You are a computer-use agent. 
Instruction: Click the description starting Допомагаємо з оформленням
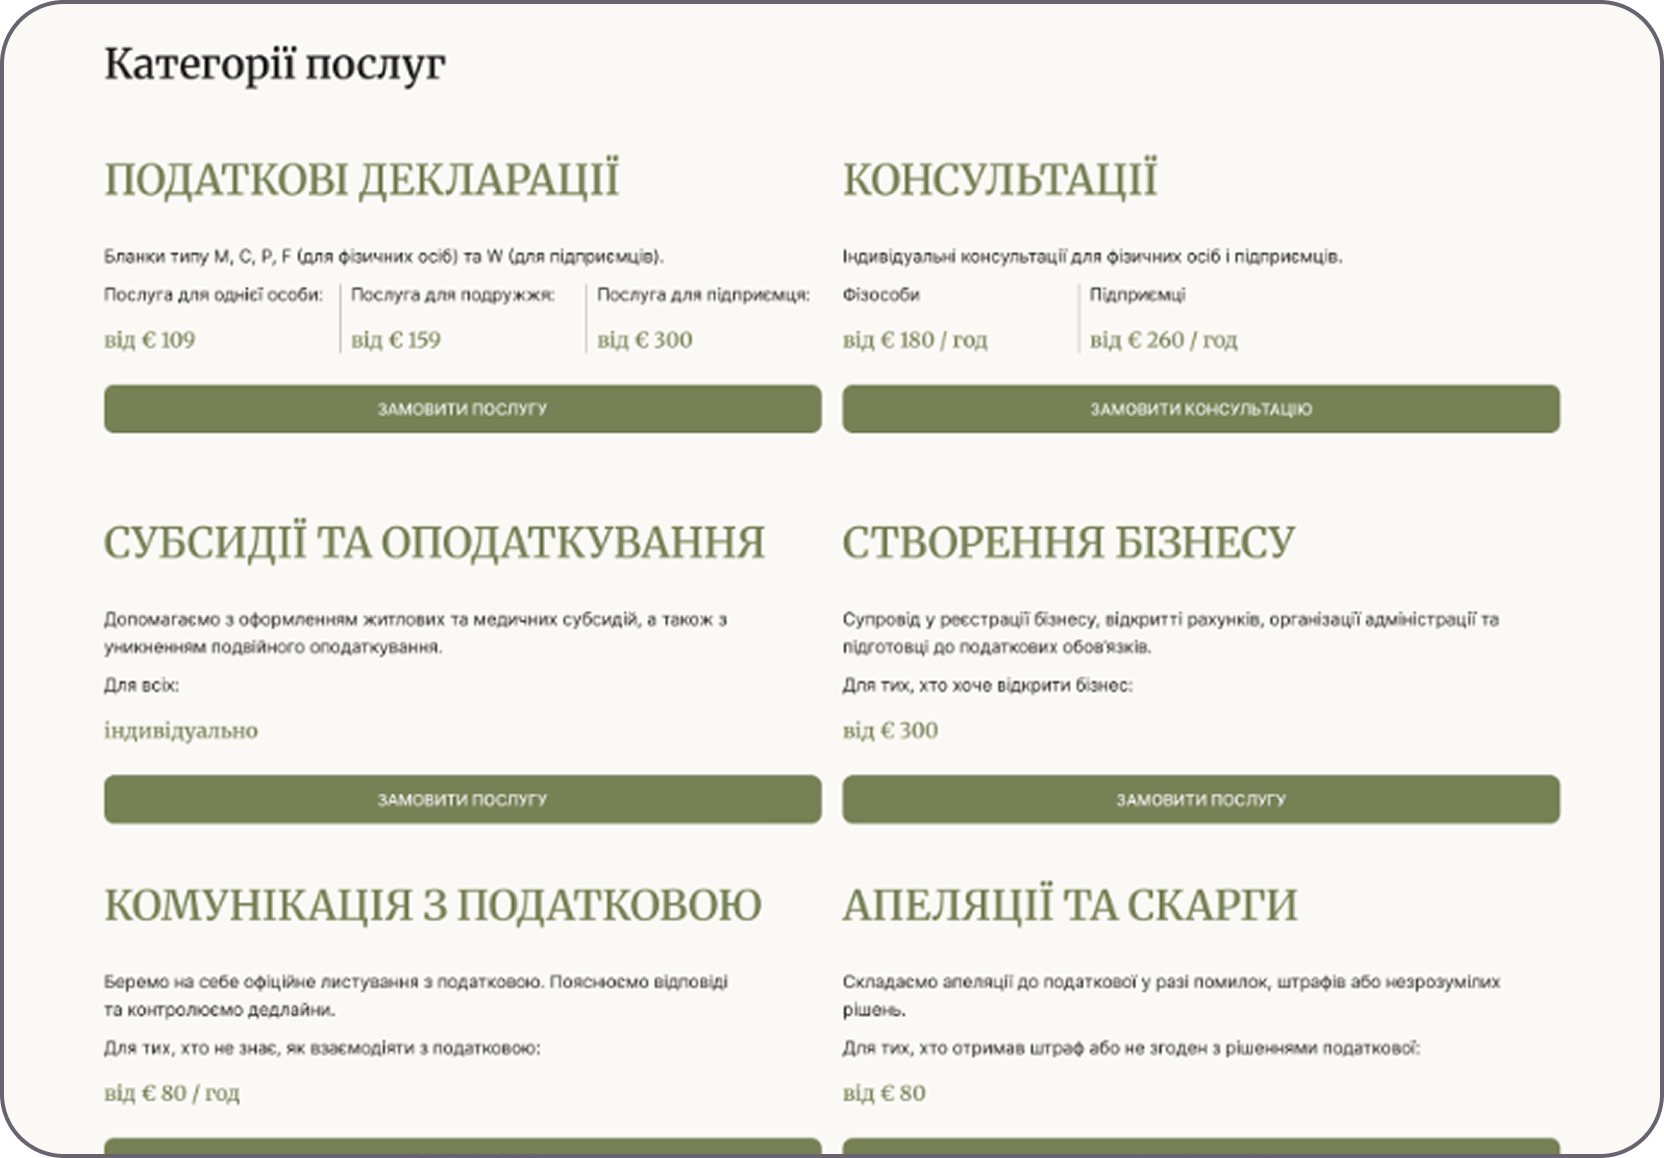(x=415, y=633)
